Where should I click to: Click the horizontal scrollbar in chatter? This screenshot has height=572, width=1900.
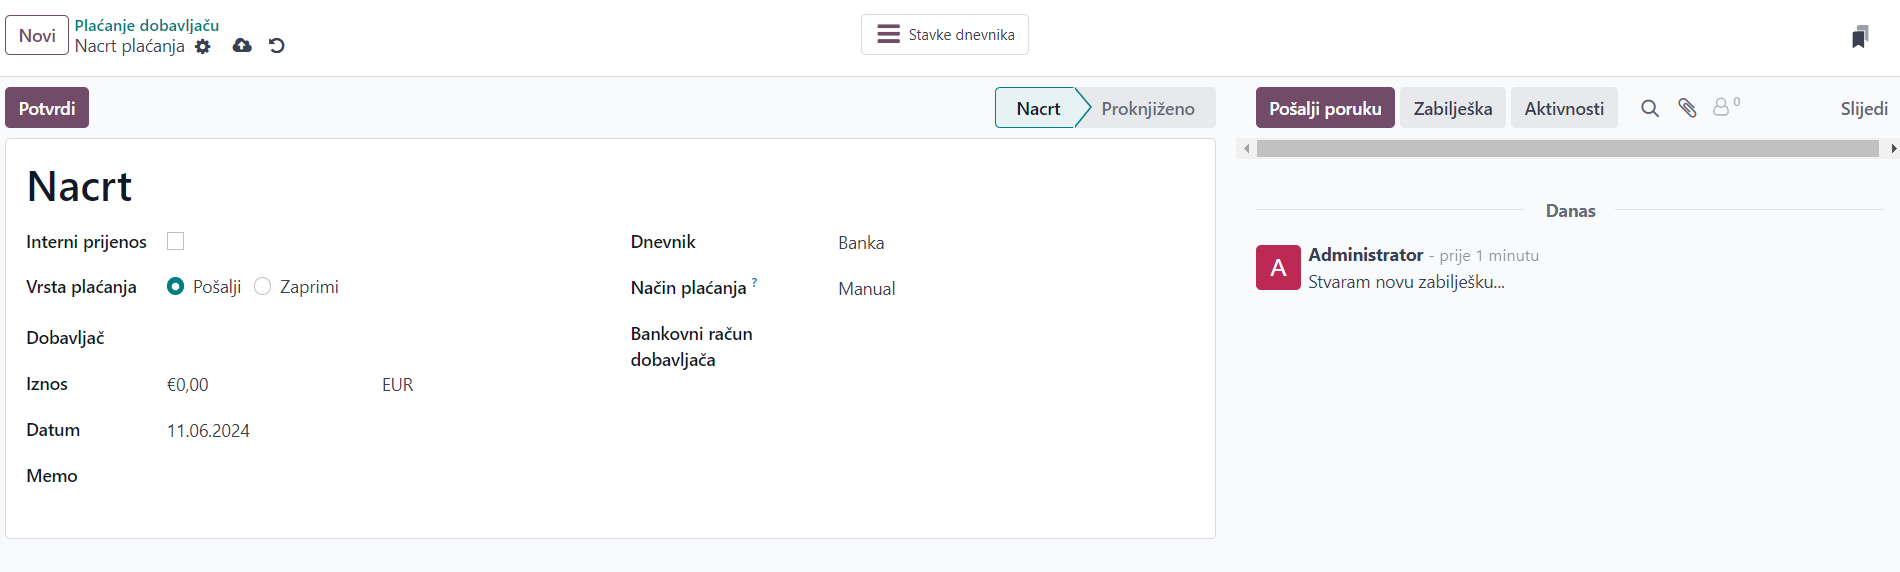point(1567,149)
